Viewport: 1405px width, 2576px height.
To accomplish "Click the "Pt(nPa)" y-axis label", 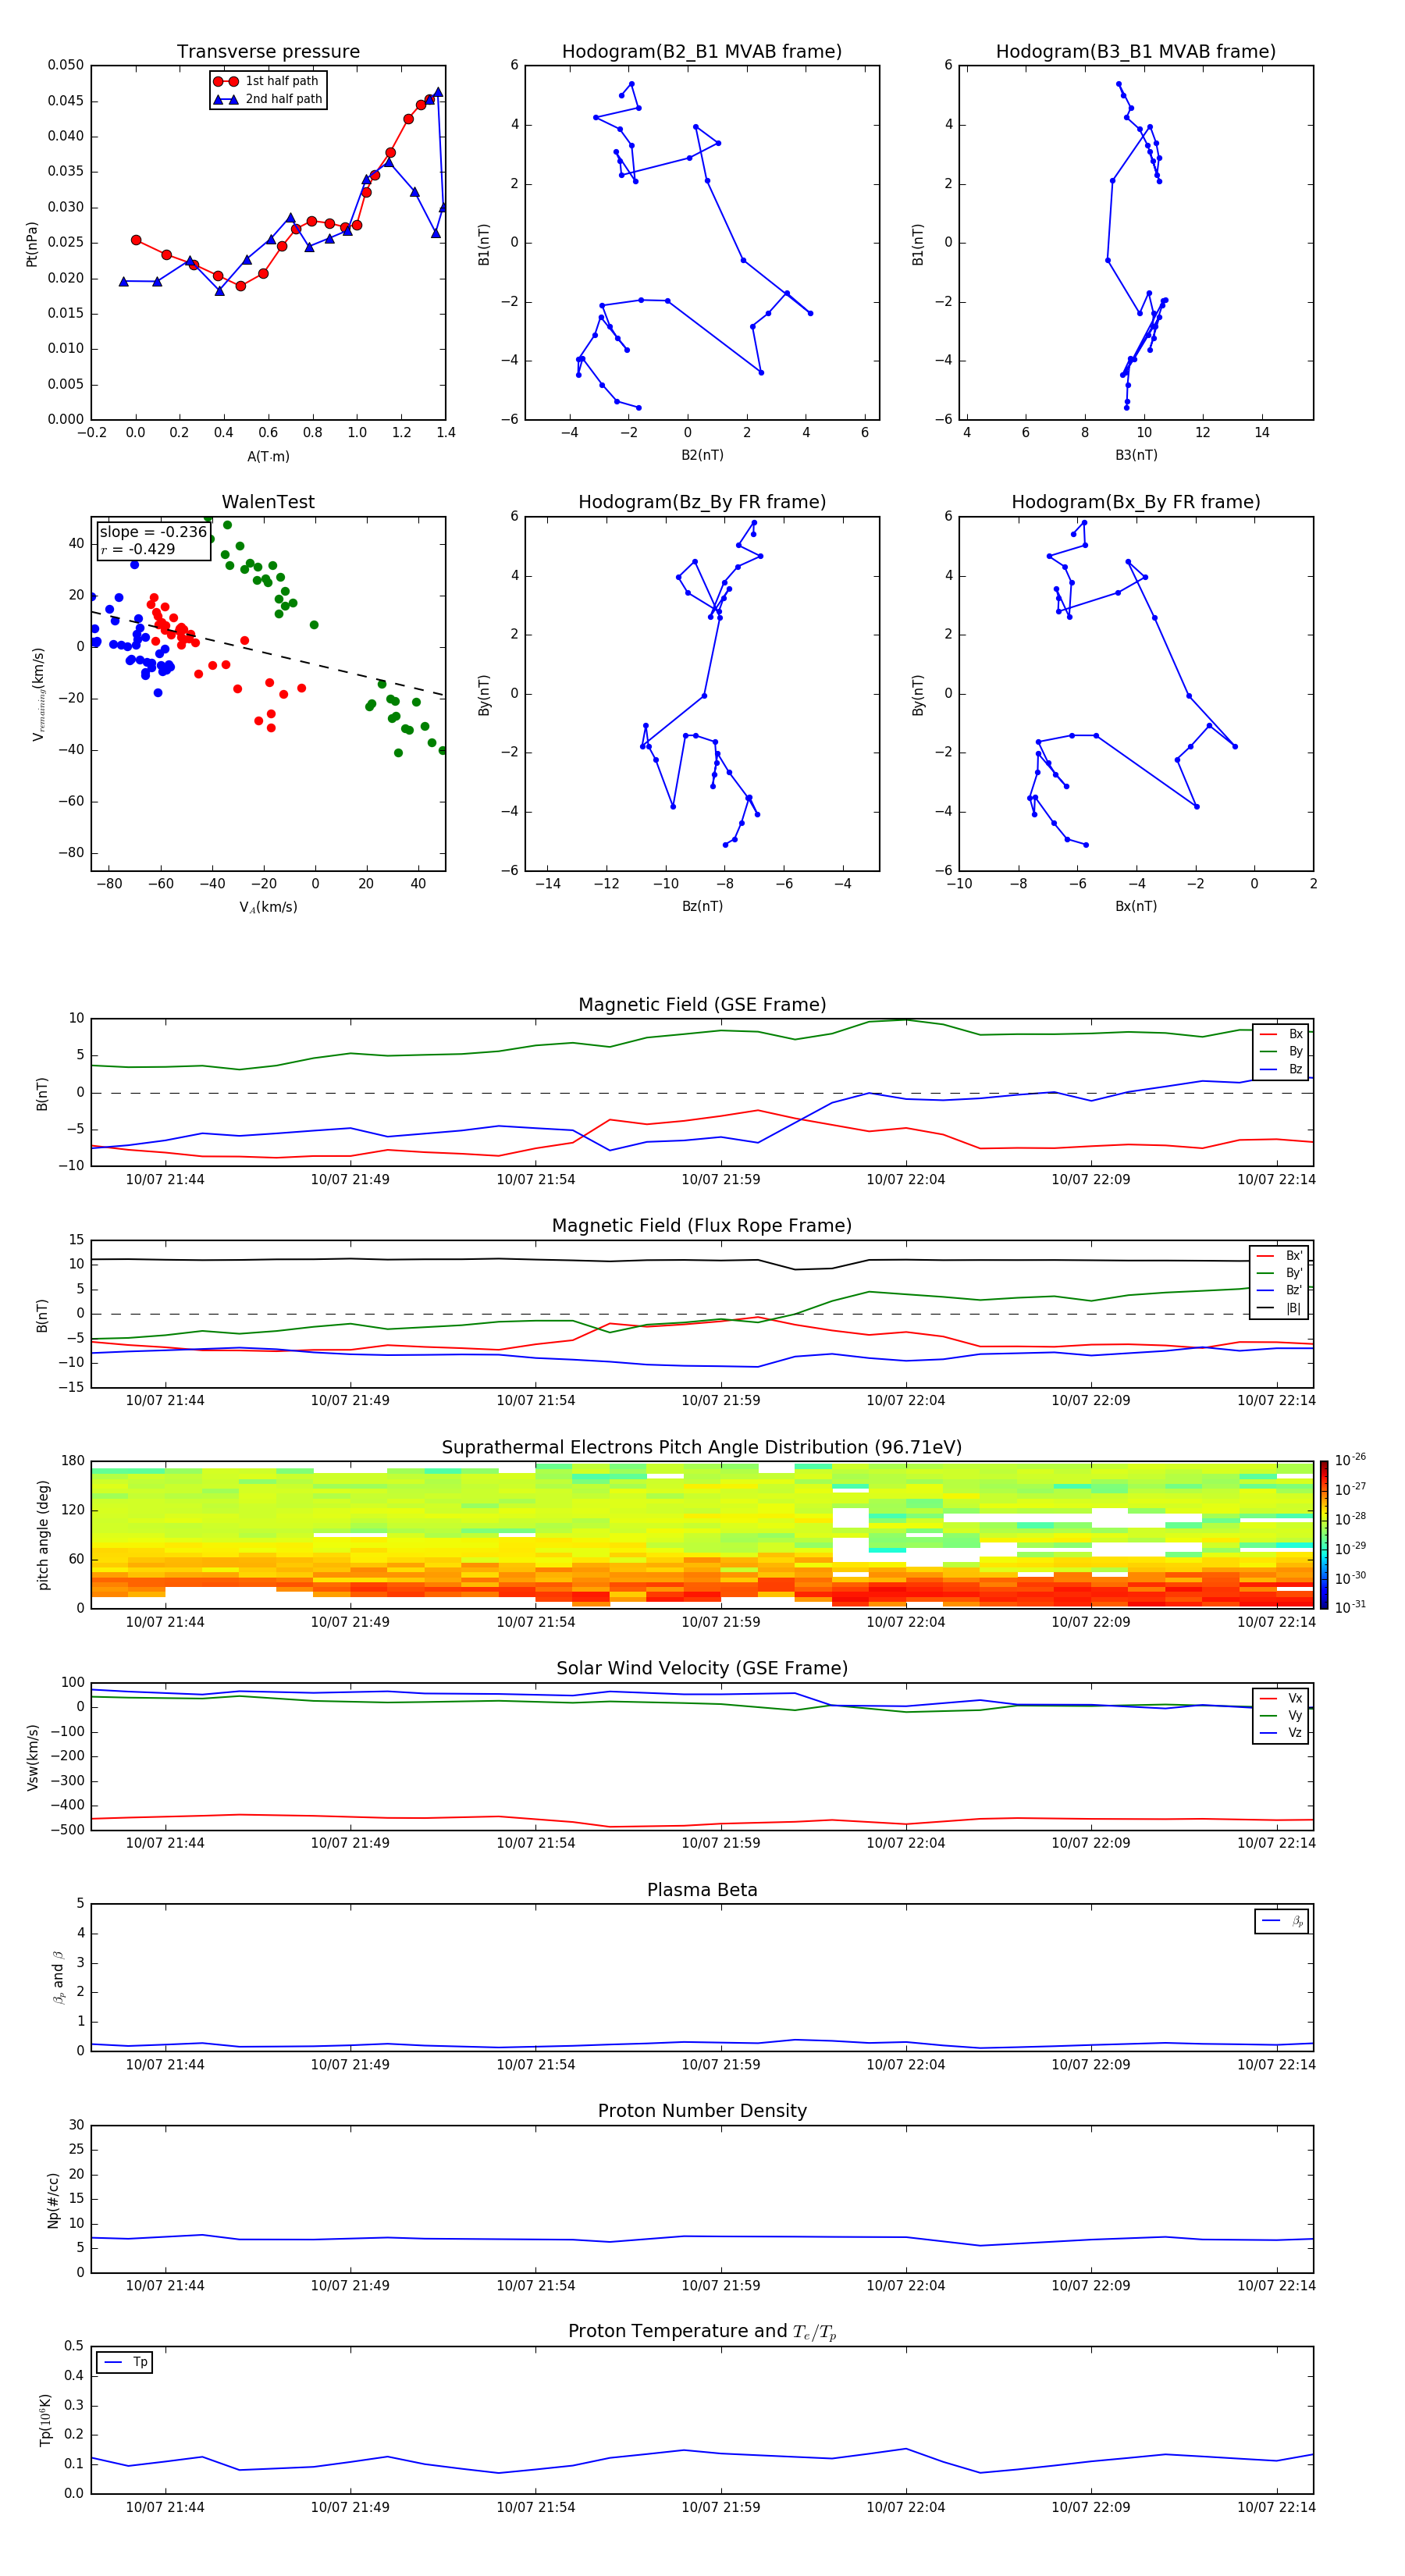I will click(x=32, y=244).
